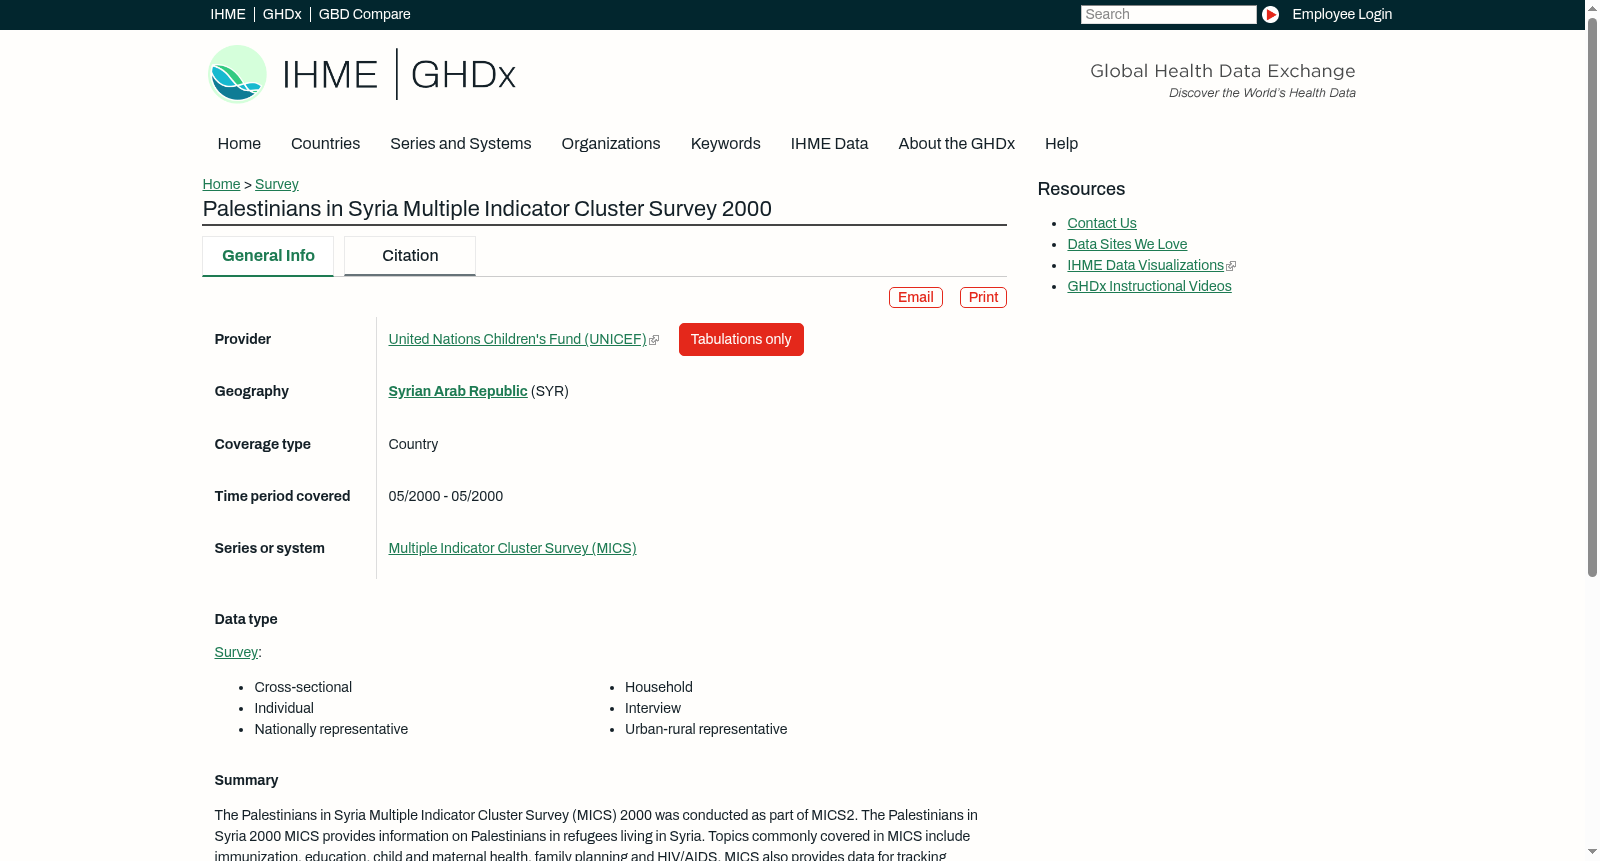Click the 'Series or system' field label
This screenshot has width=1600, height=861.
[x=270, y=549]
